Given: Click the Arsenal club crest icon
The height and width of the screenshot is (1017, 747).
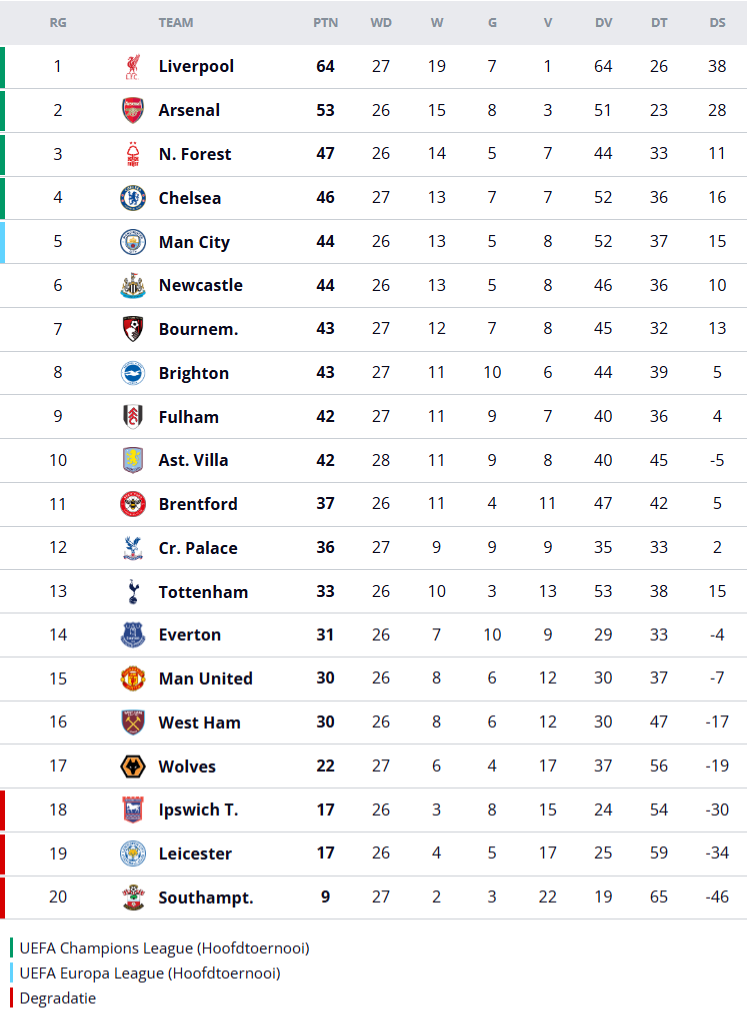Looking at the screenshot, I should (132, 110).
